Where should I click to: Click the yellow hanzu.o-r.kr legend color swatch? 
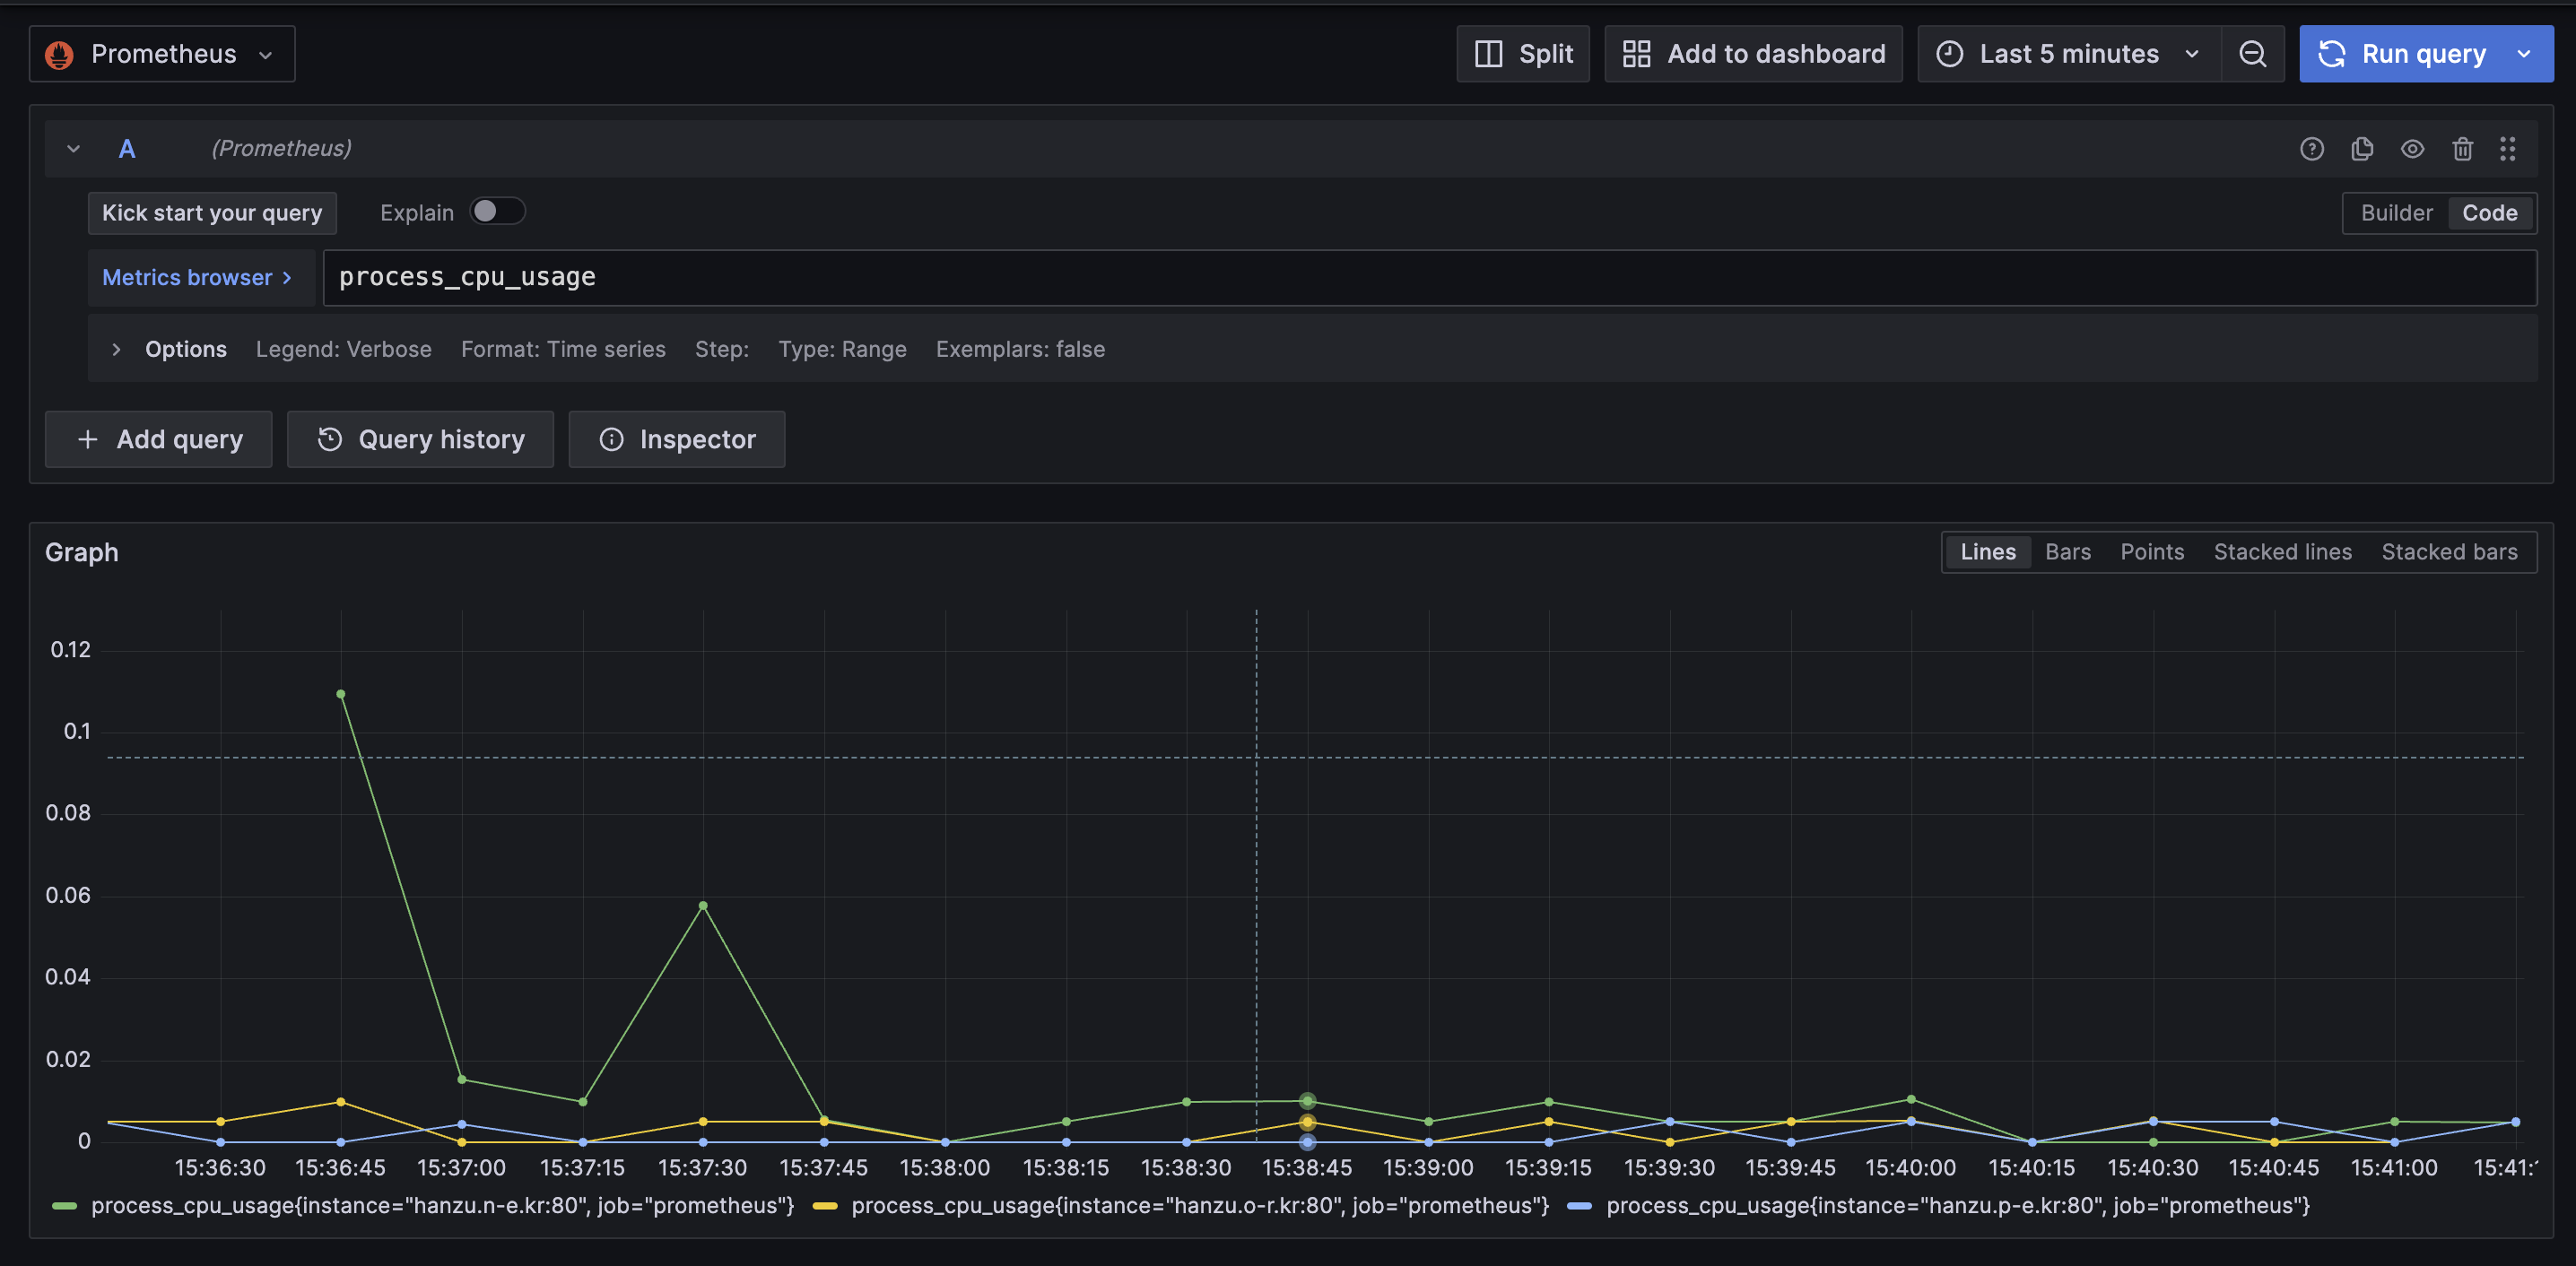pos(825,1206)
